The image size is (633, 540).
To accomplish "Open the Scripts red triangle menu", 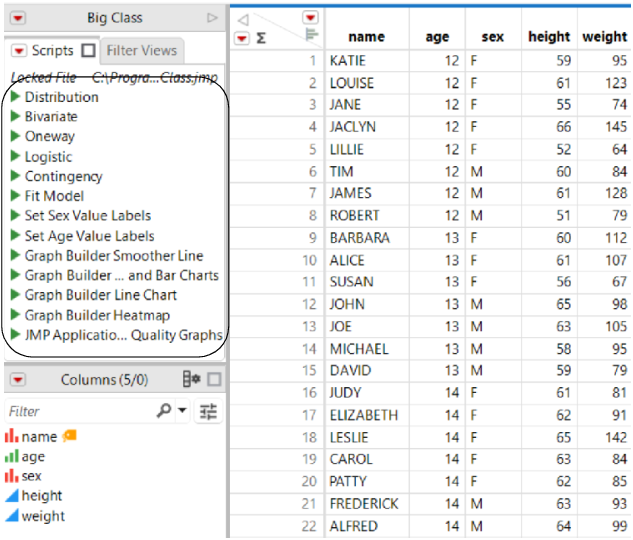I will pyautogui.click(x=19, y=51).
